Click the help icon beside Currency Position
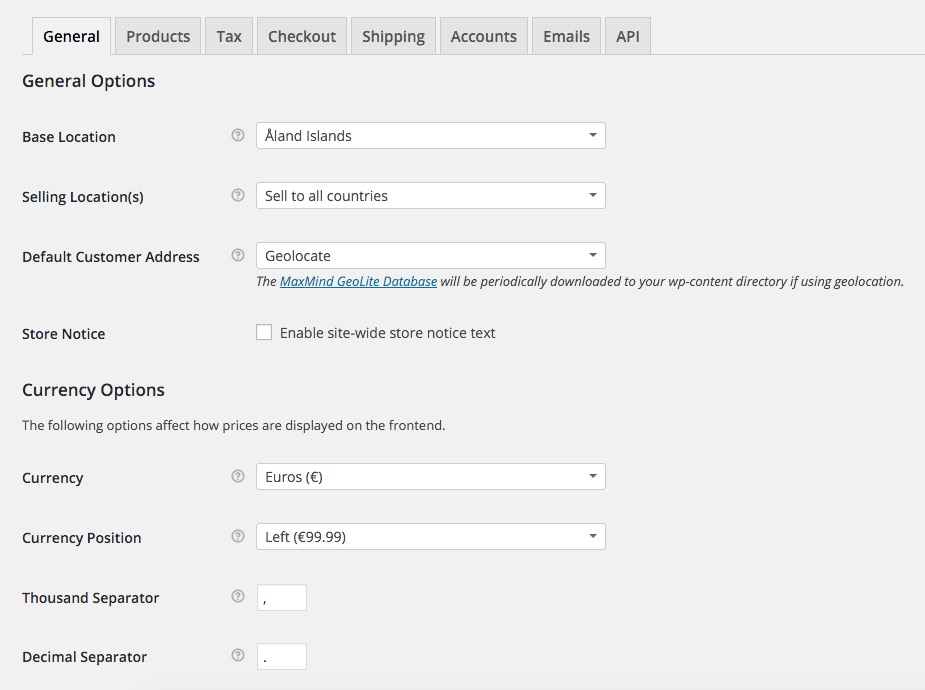The width and height of the screenshot is (925, 690). coord(238,537)
